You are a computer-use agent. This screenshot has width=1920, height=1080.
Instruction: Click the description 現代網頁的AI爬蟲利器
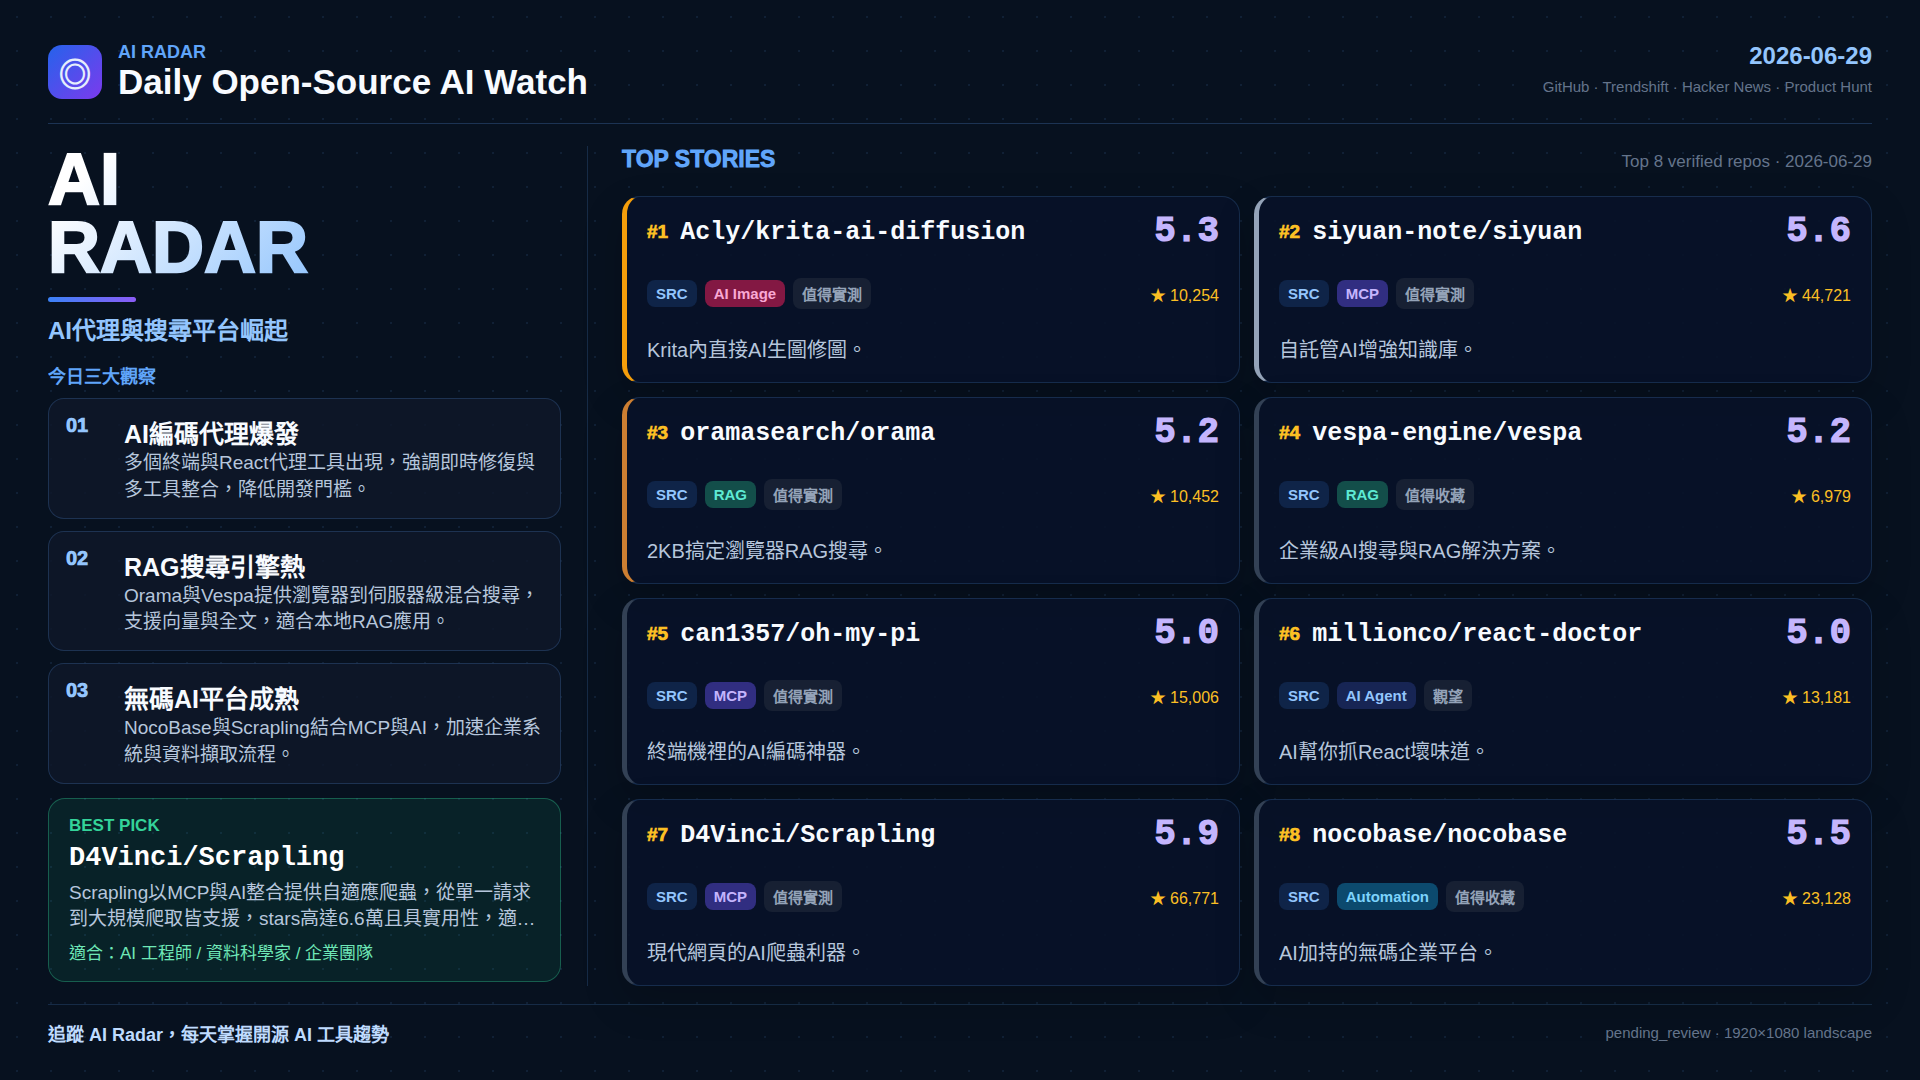(754, 953)
